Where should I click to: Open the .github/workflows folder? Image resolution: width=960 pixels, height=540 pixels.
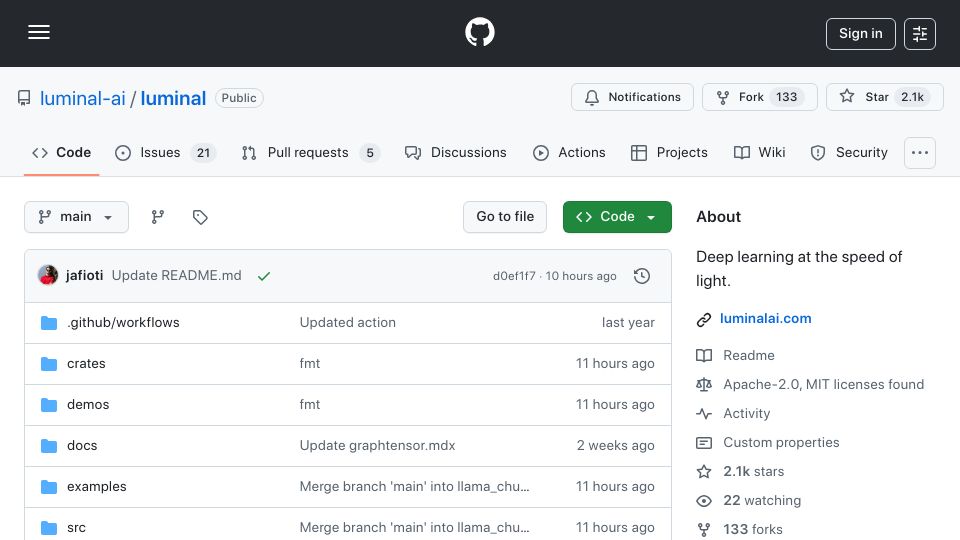[123, 323]
